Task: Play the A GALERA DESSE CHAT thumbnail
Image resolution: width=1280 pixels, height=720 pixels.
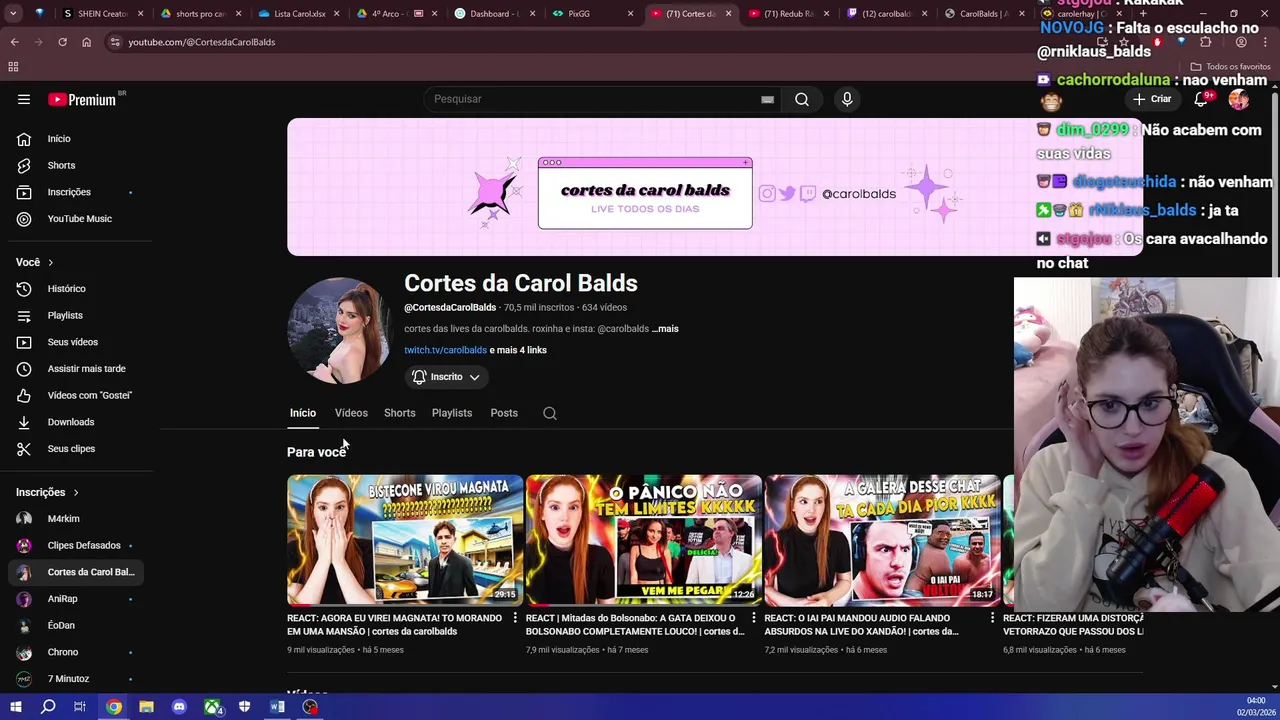Action: [x=883, y=540]
